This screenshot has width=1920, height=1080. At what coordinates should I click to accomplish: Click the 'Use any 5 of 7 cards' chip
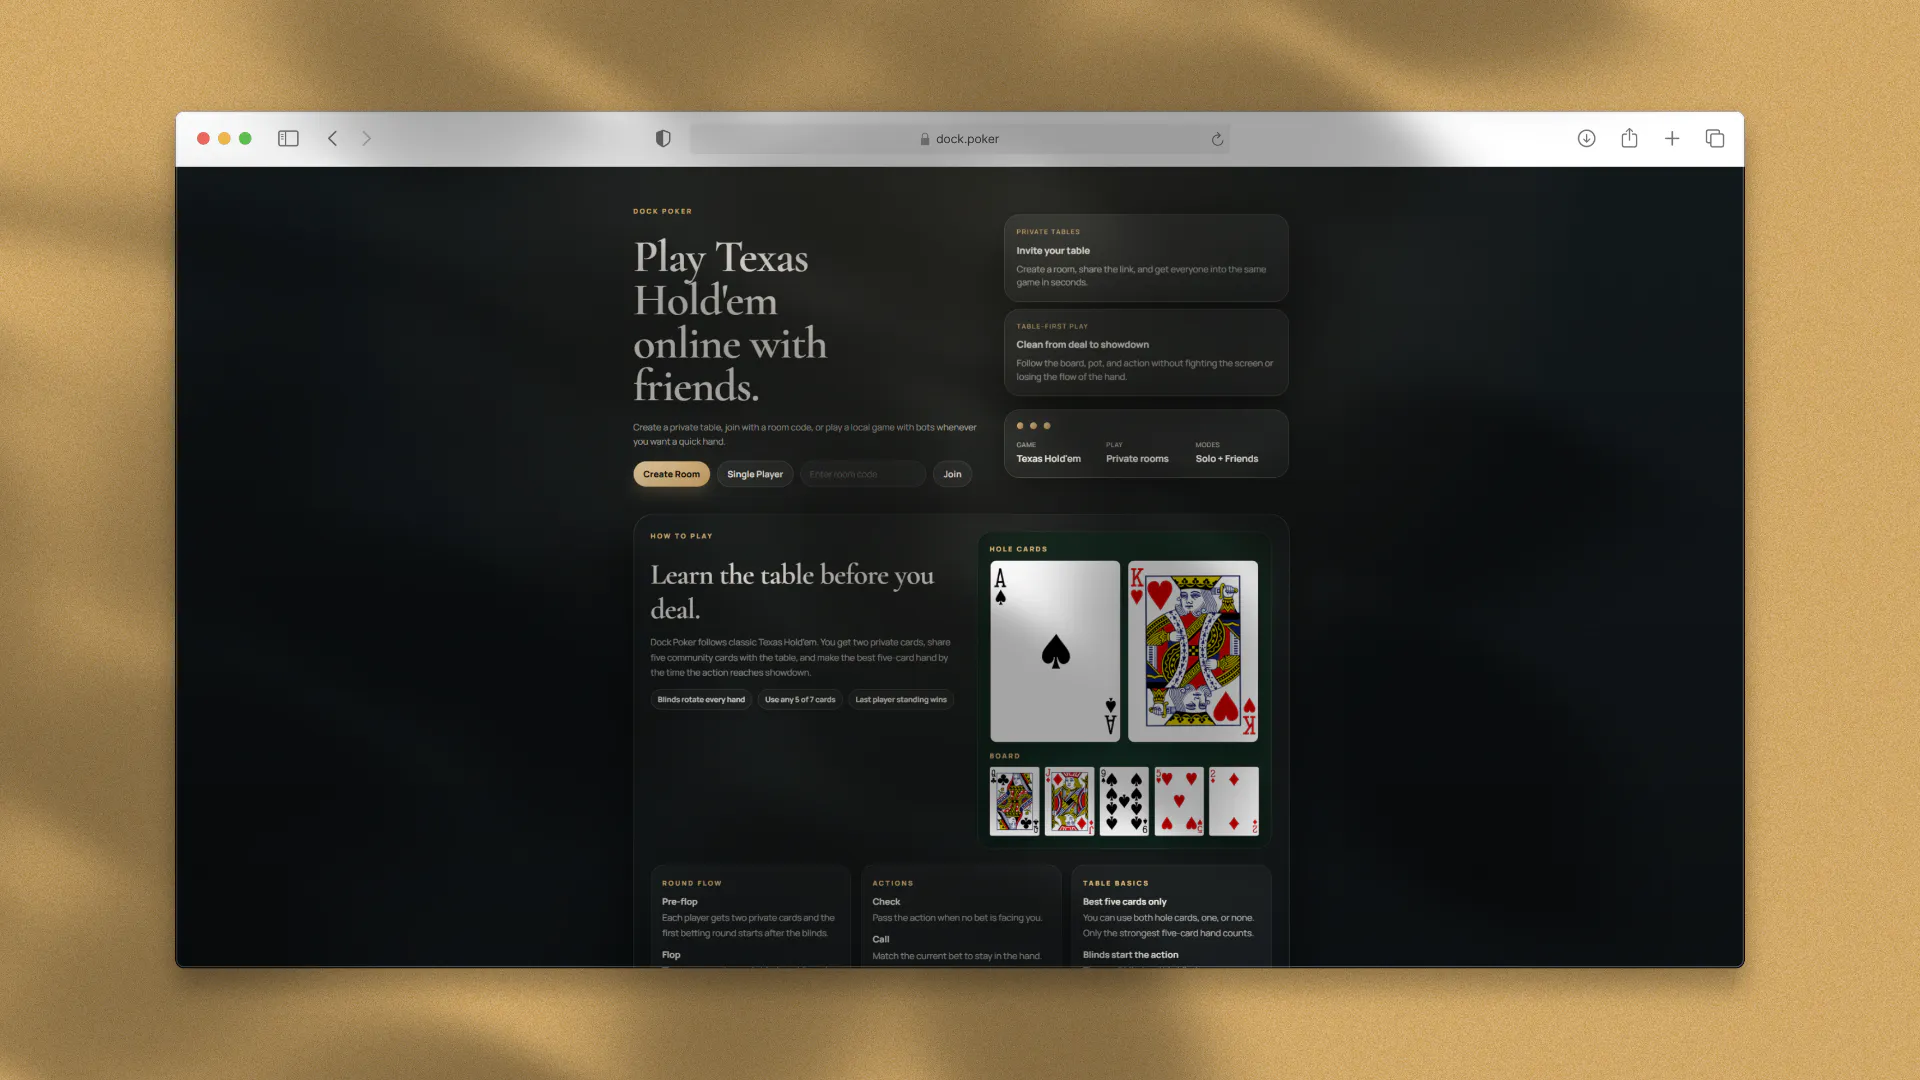800,700
